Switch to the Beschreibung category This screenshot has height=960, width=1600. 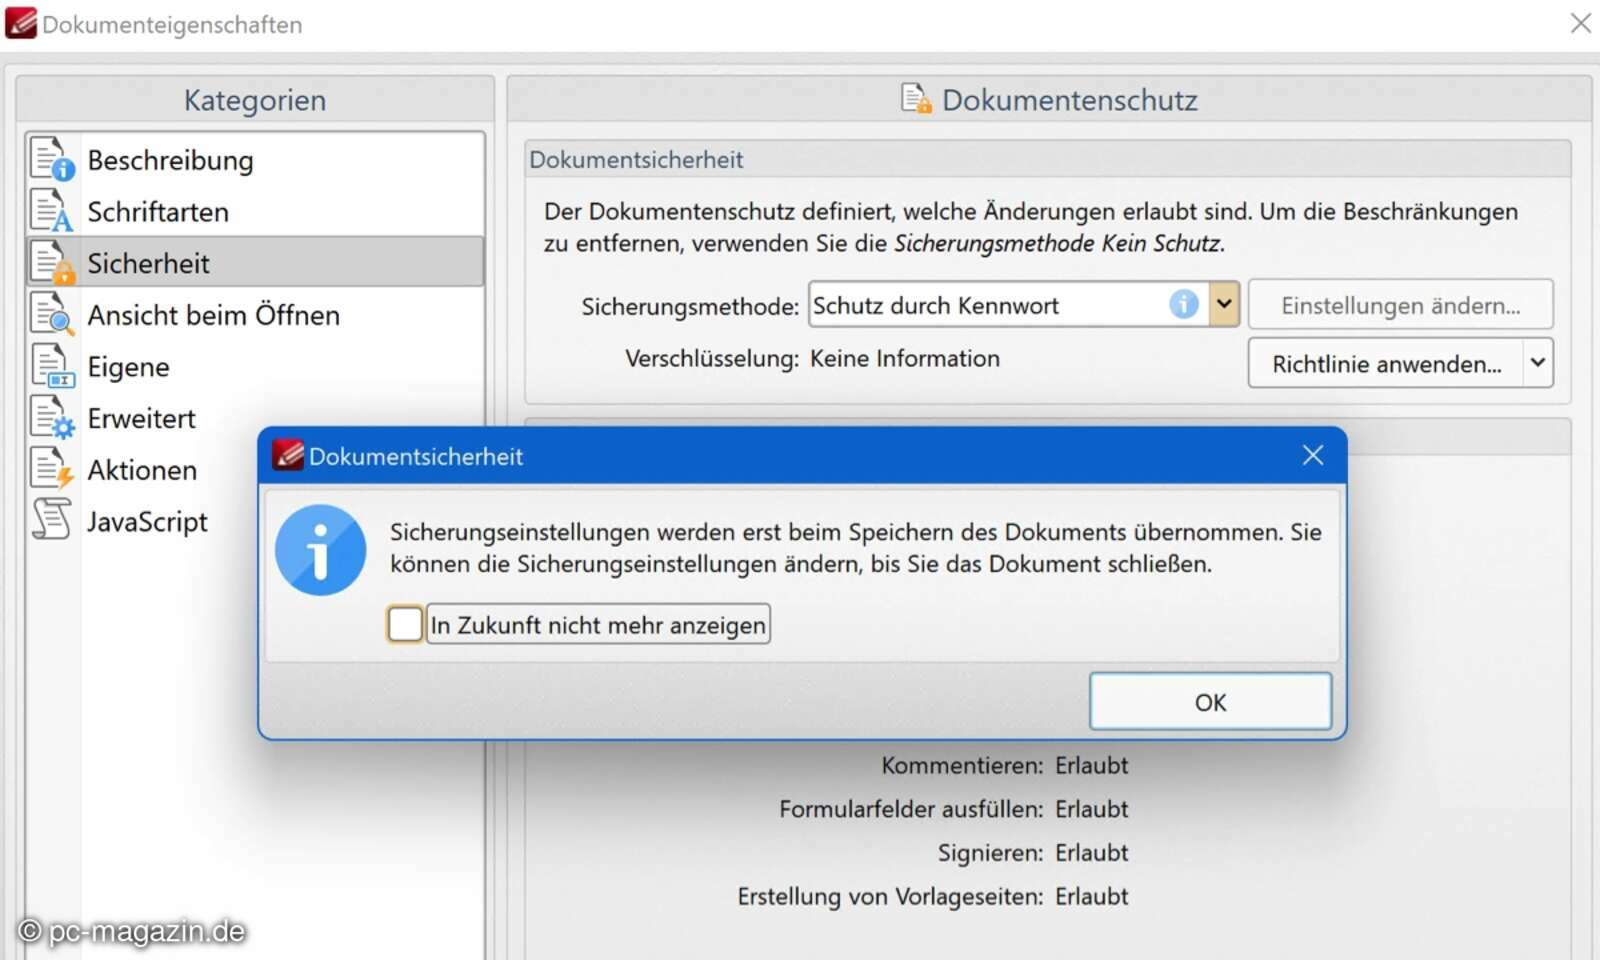point(170,158)
